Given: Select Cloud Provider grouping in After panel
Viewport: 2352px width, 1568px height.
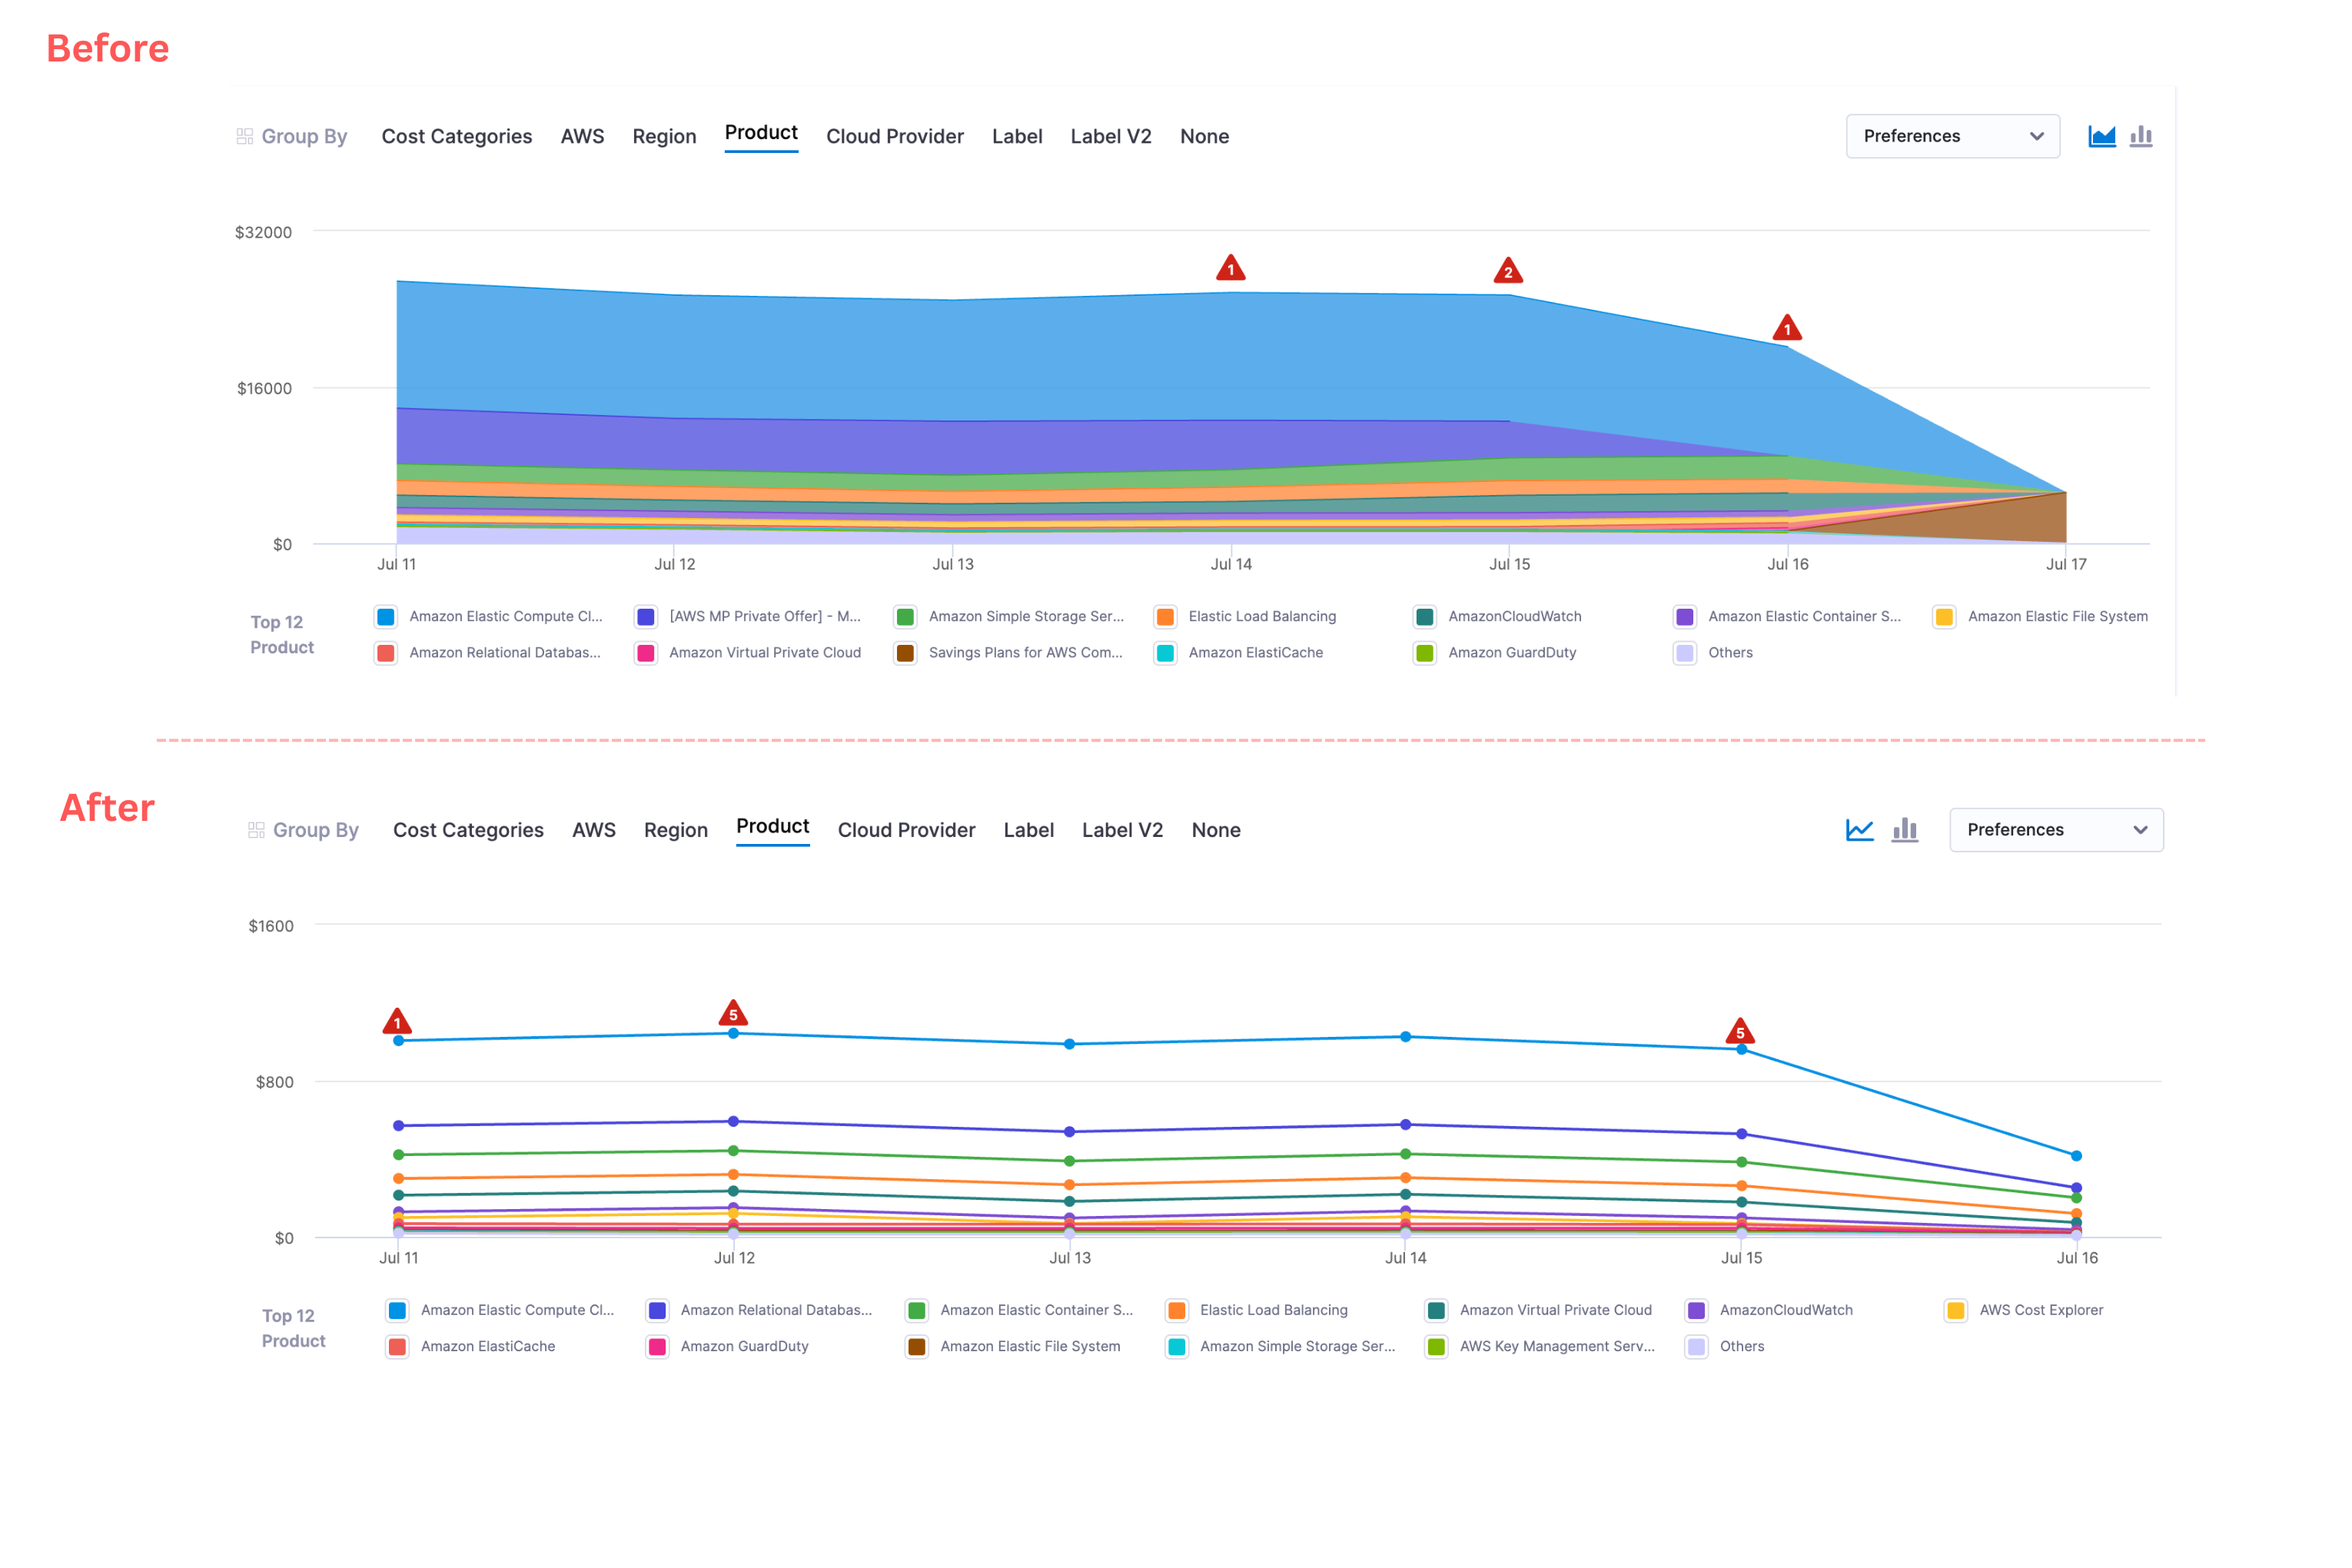Looking at the screenshot, I should coord(906,830).
